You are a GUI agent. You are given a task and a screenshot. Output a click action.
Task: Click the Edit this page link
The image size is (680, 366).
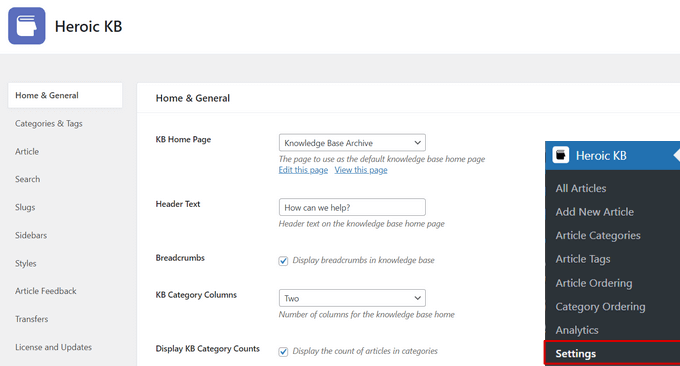coord(303,170)
